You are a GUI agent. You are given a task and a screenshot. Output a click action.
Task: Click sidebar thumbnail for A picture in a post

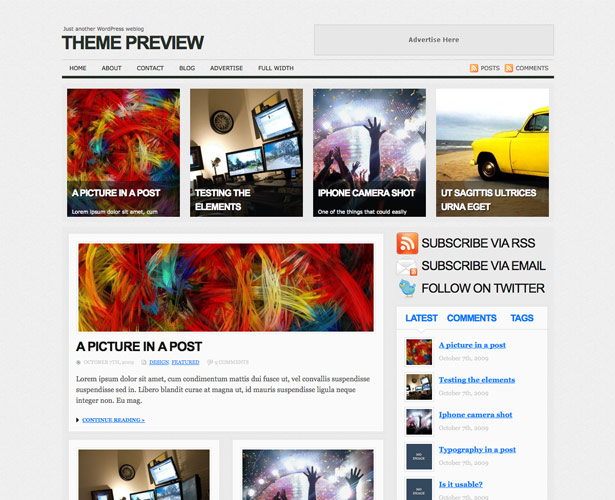pos(419,352)
